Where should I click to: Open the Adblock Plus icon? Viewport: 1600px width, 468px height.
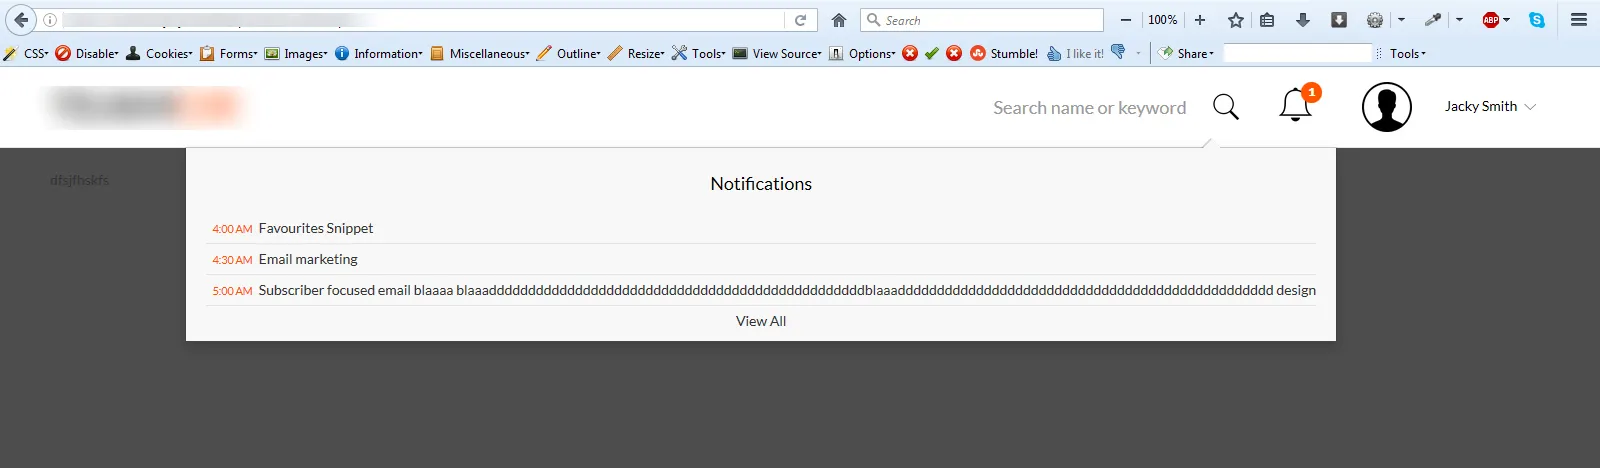[1491, 20]
